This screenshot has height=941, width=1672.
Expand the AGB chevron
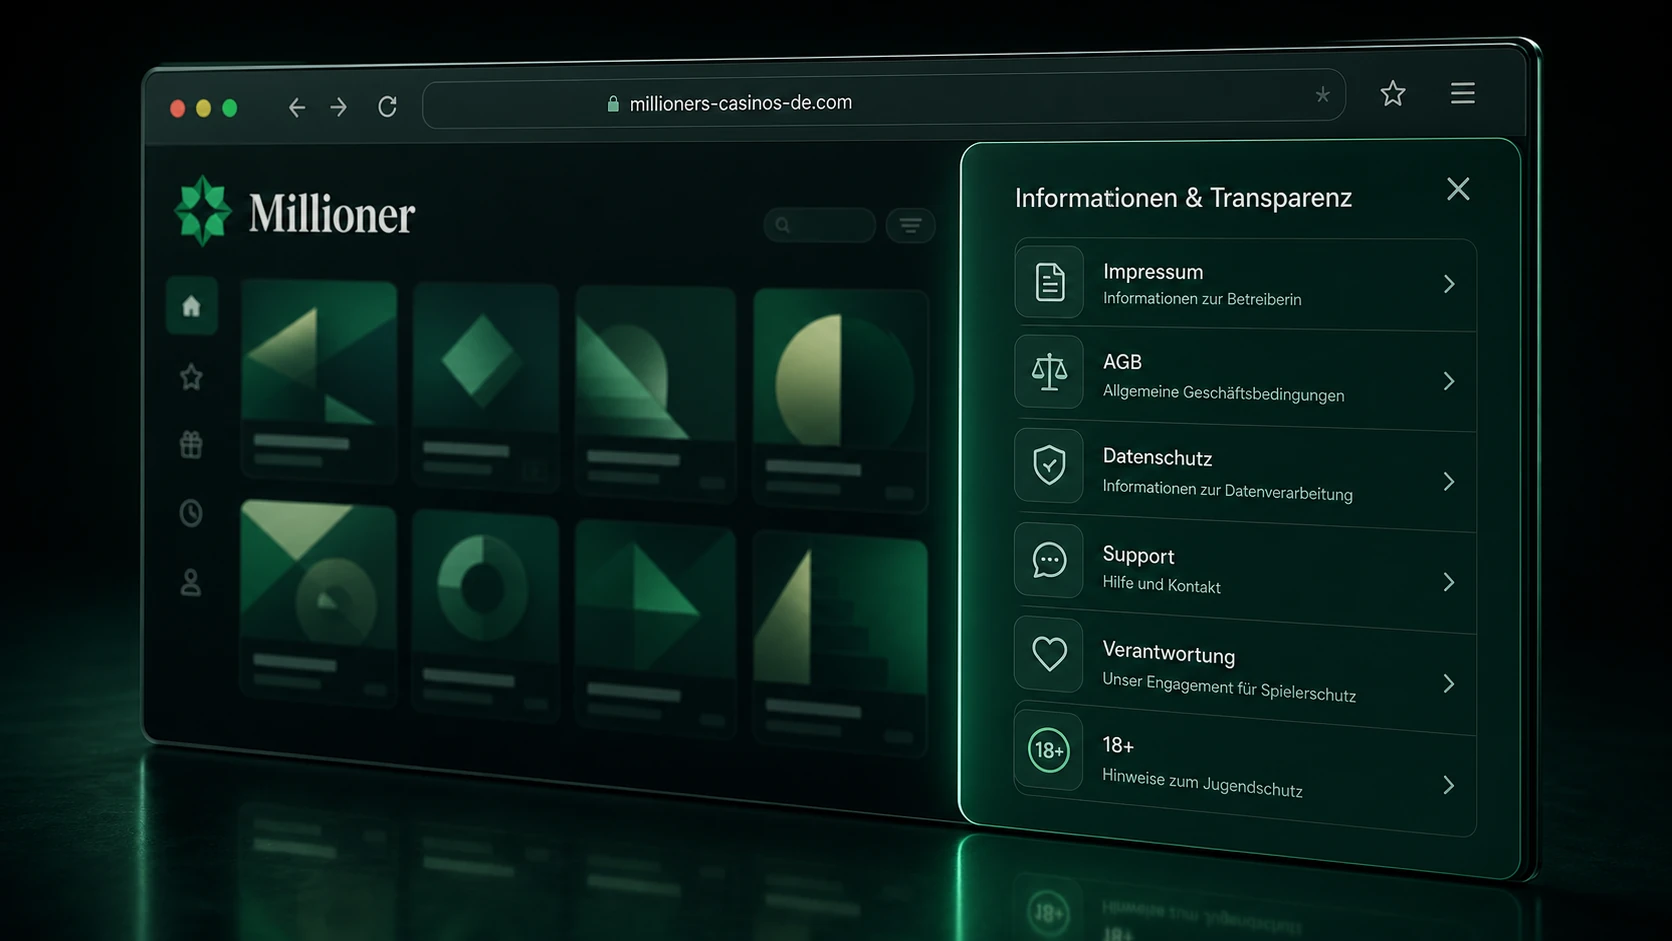pos(1449,381)
